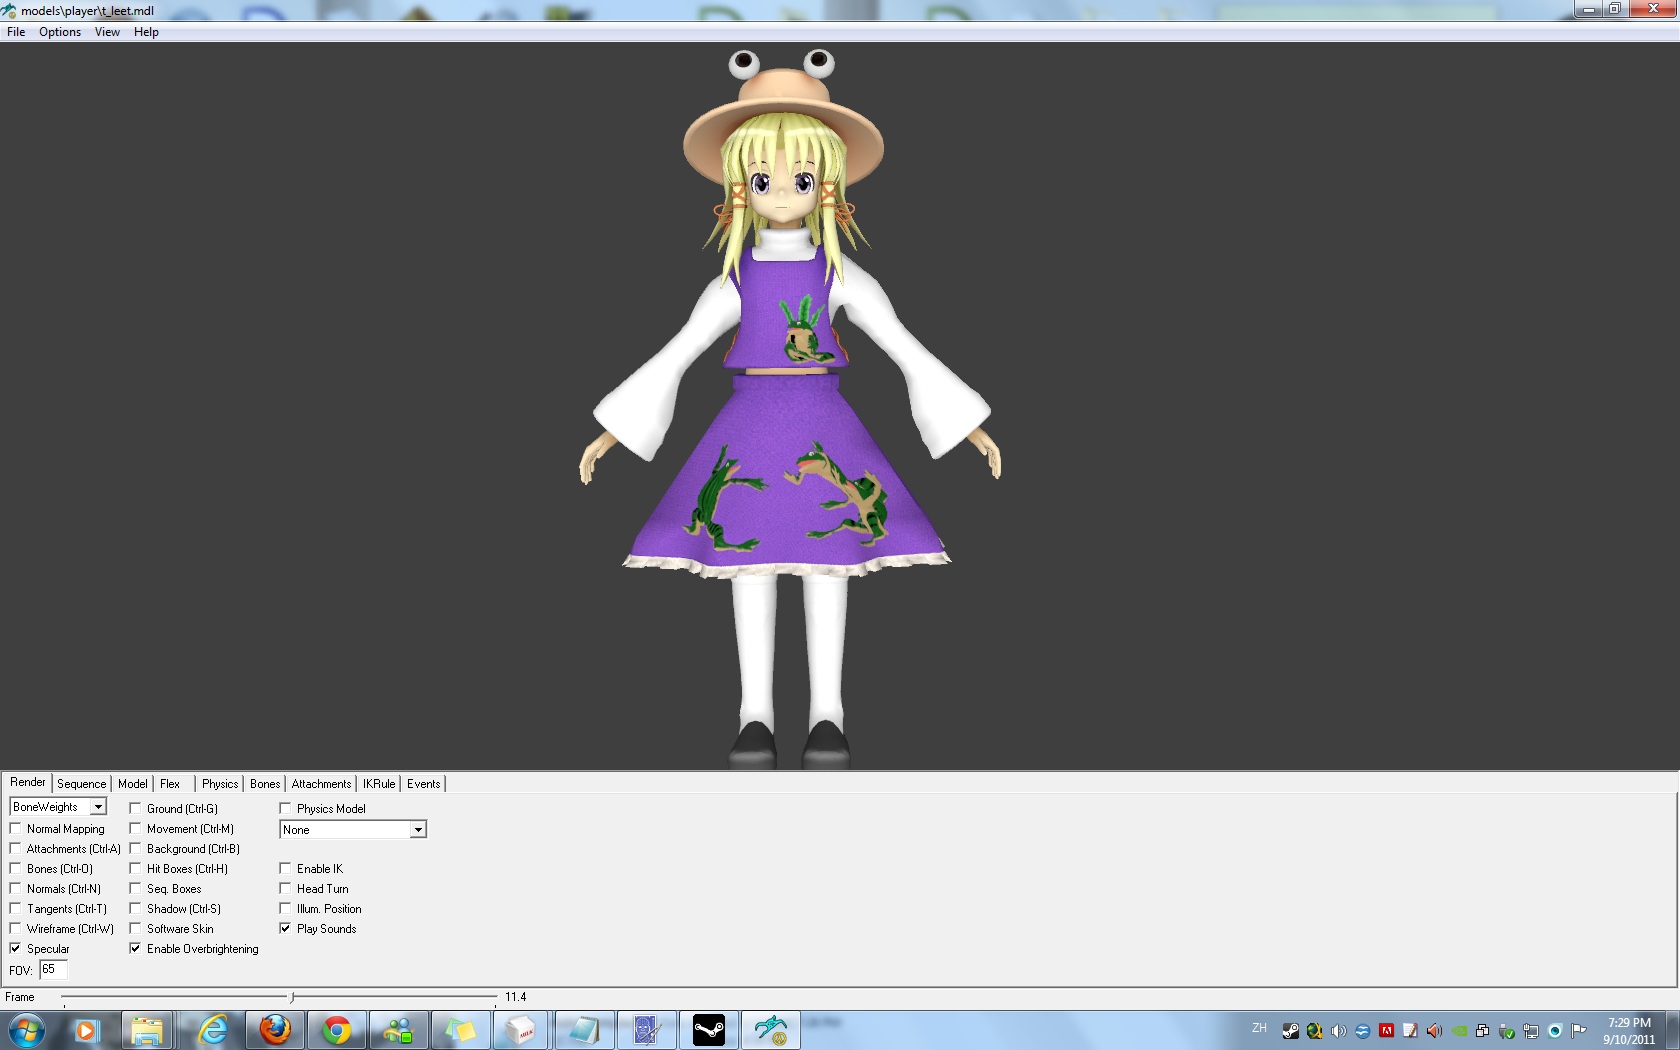Open the NVIDIA tray icon

click(1459, 1031)
